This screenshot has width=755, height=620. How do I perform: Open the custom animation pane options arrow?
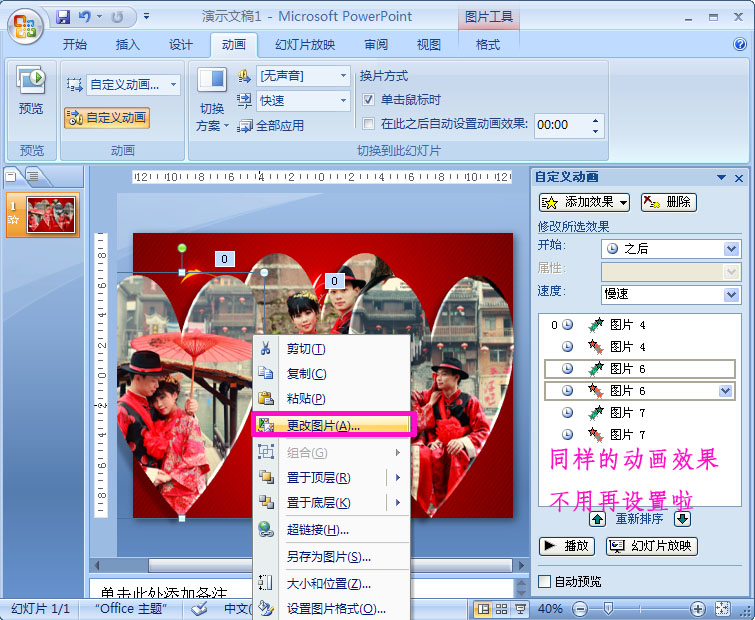pos(721,178)
